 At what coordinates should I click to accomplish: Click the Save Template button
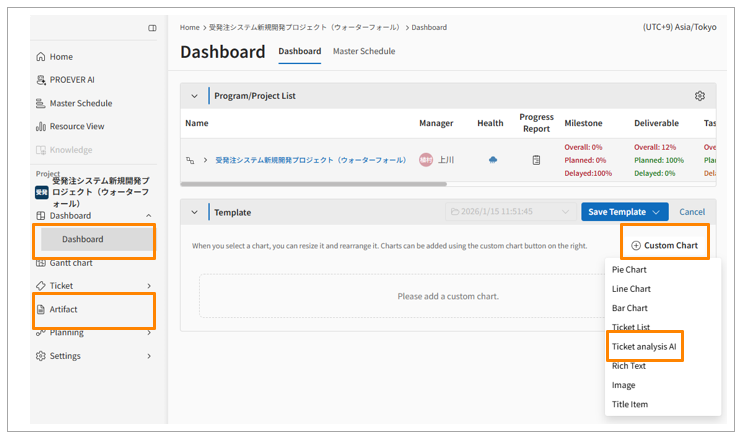coord(624,212)
